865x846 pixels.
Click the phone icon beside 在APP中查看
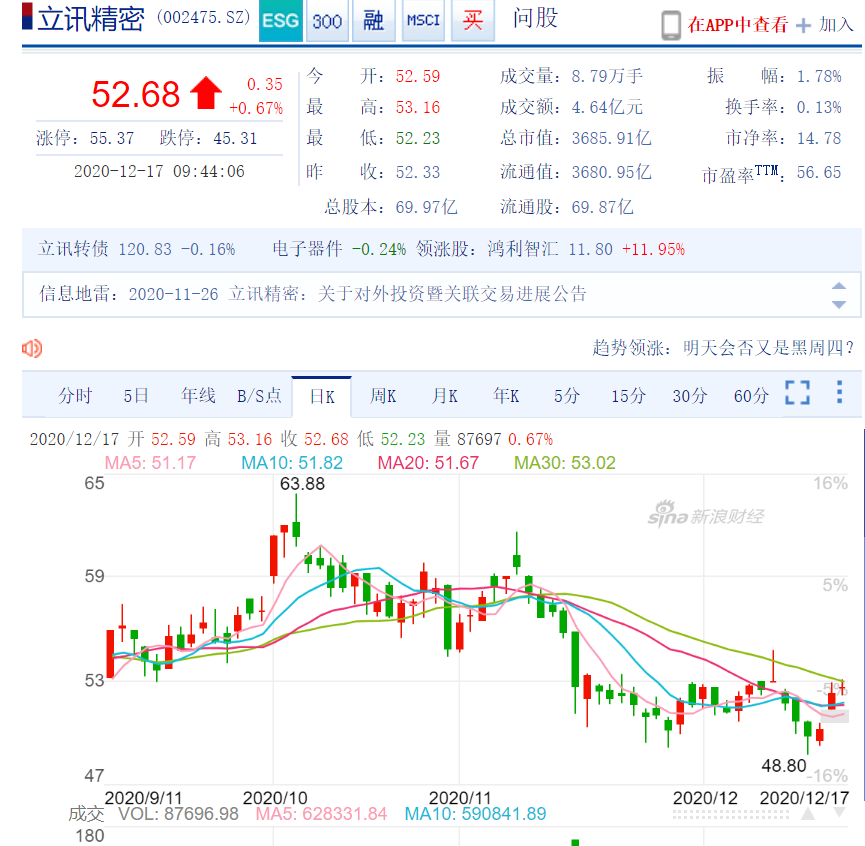pos(671,25)
